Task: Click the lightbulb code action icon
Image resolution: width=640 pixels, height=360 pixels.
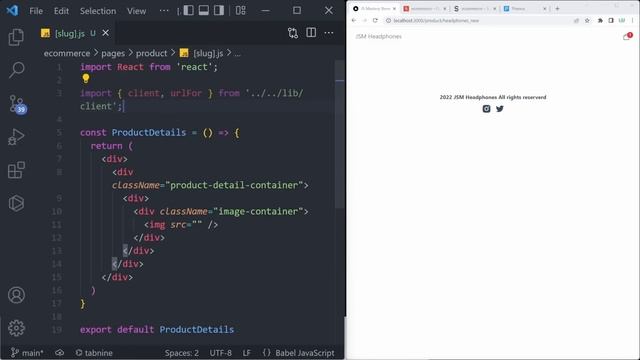Action: pos(85,78)
